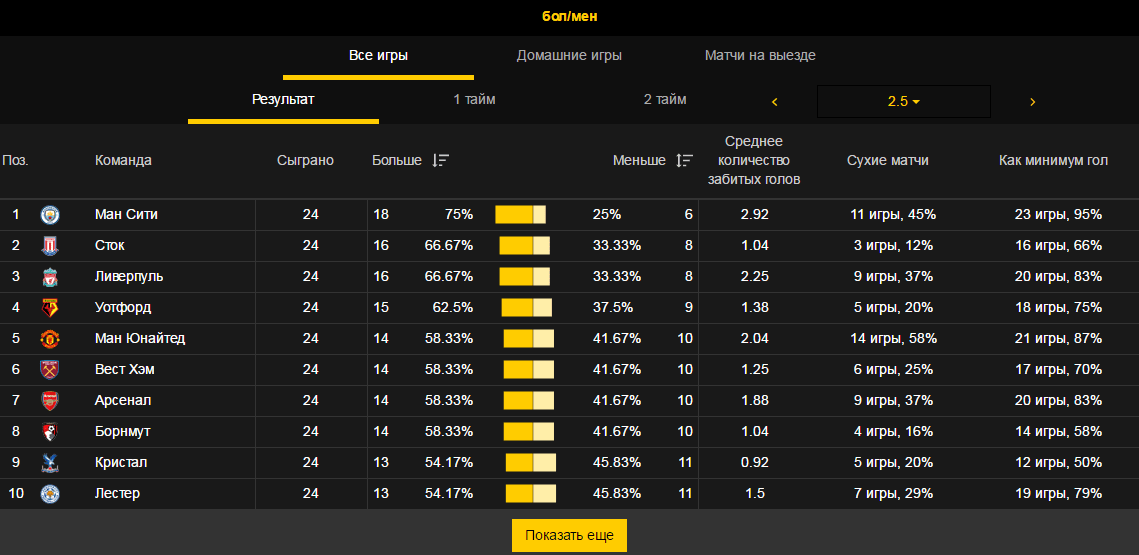The width and height of the screenshot is (1139, 555).
Task: Click team name Ман Юнайтед
Action: (140, 339)
